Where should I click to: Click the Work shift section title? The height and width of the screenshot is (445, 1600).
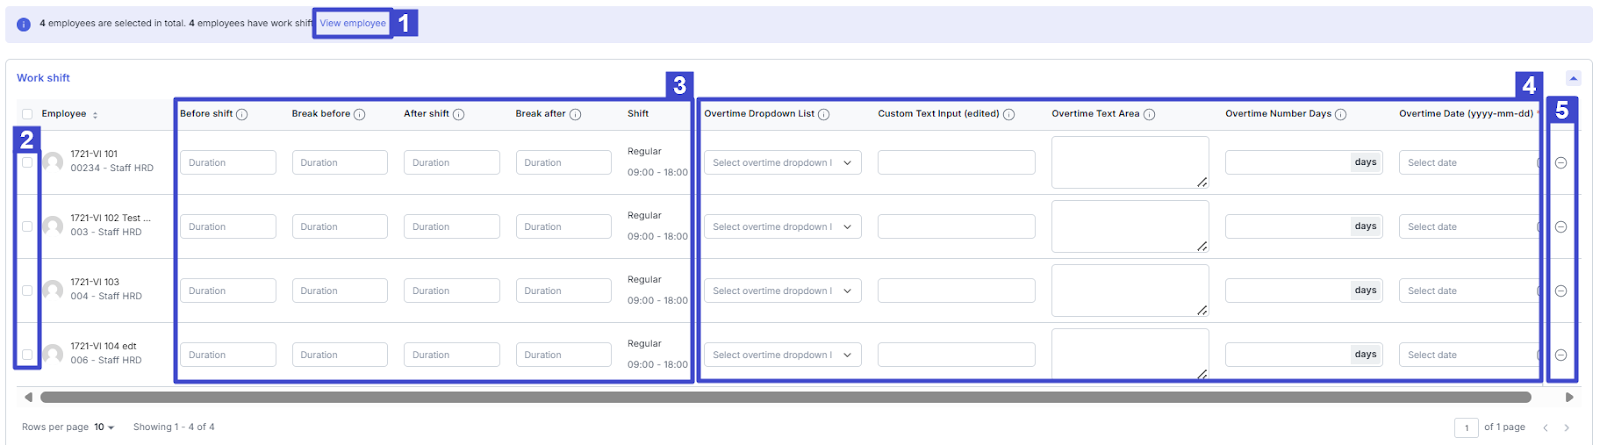43,78
